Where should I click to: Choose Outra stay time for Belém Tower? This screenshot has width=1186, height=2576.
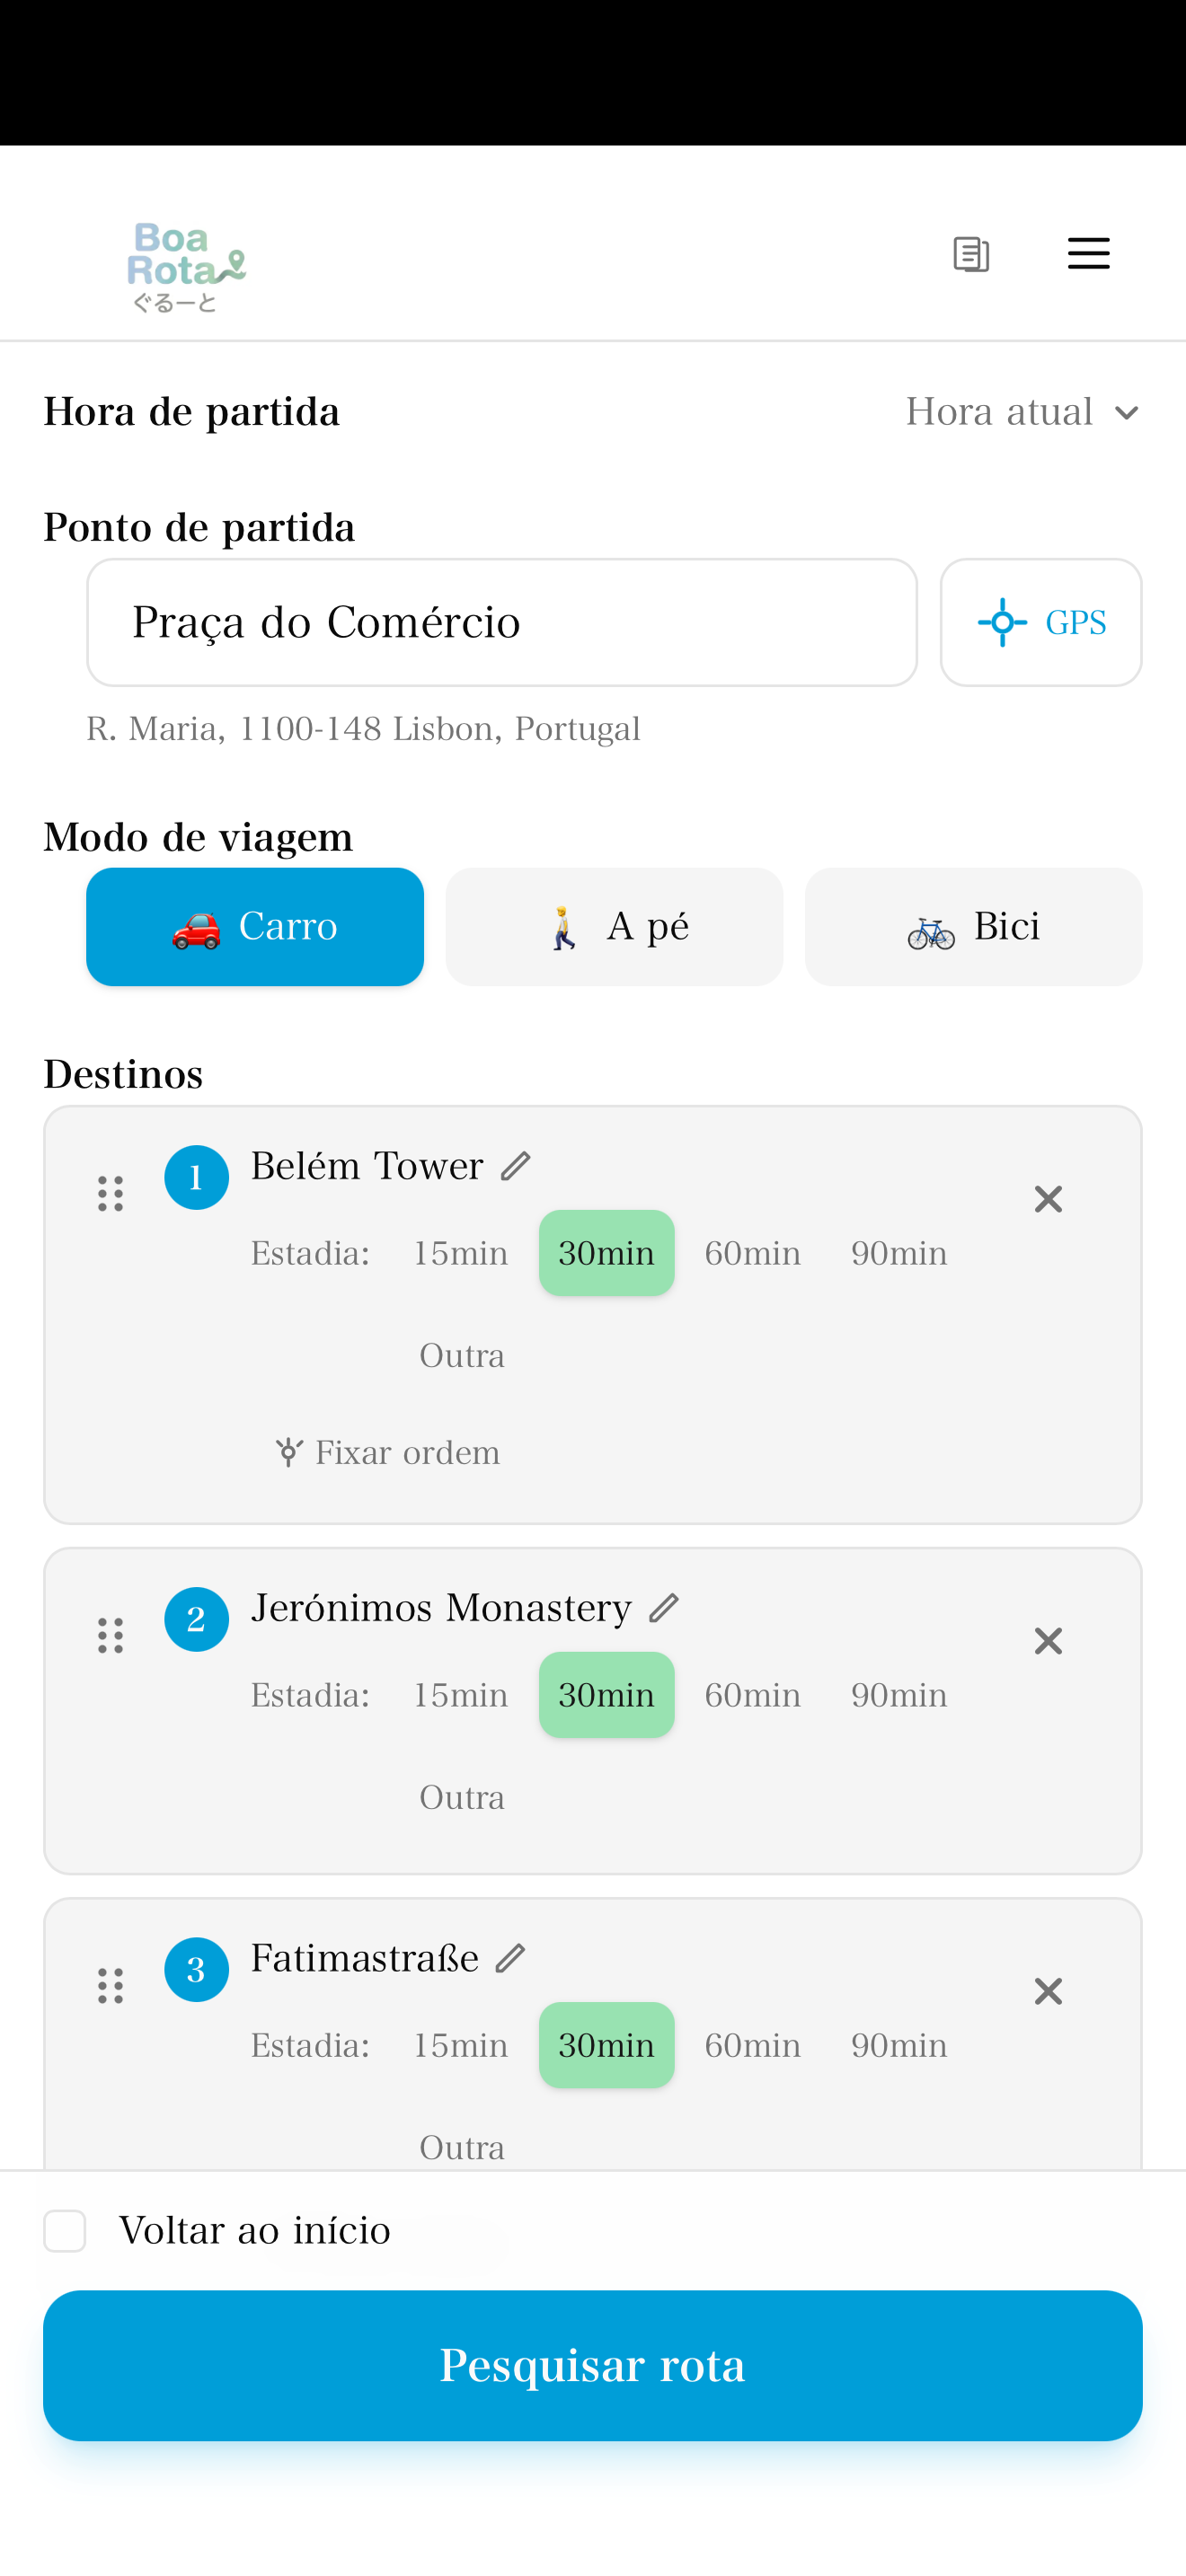coord(461,1356)
